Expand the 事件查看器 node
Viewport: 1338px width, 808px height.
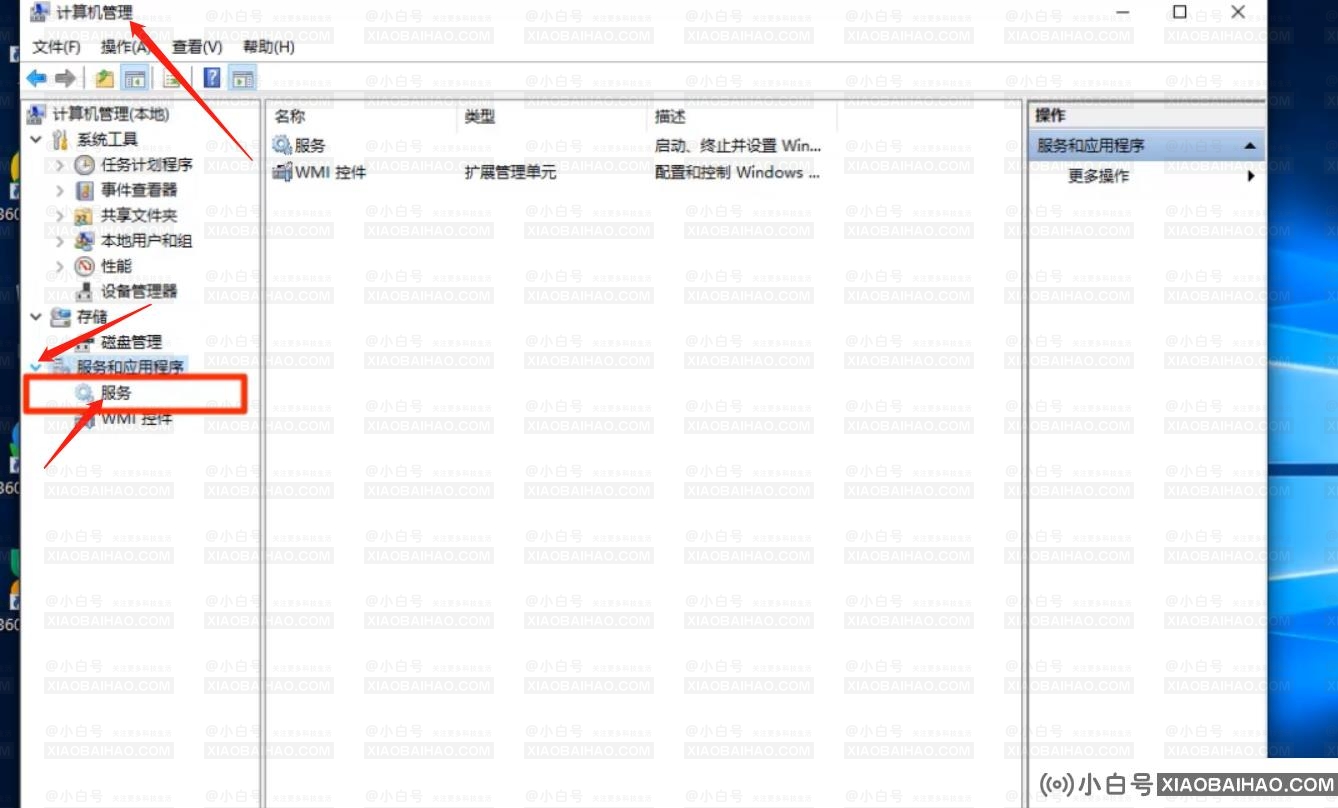[x=60, y=190]
